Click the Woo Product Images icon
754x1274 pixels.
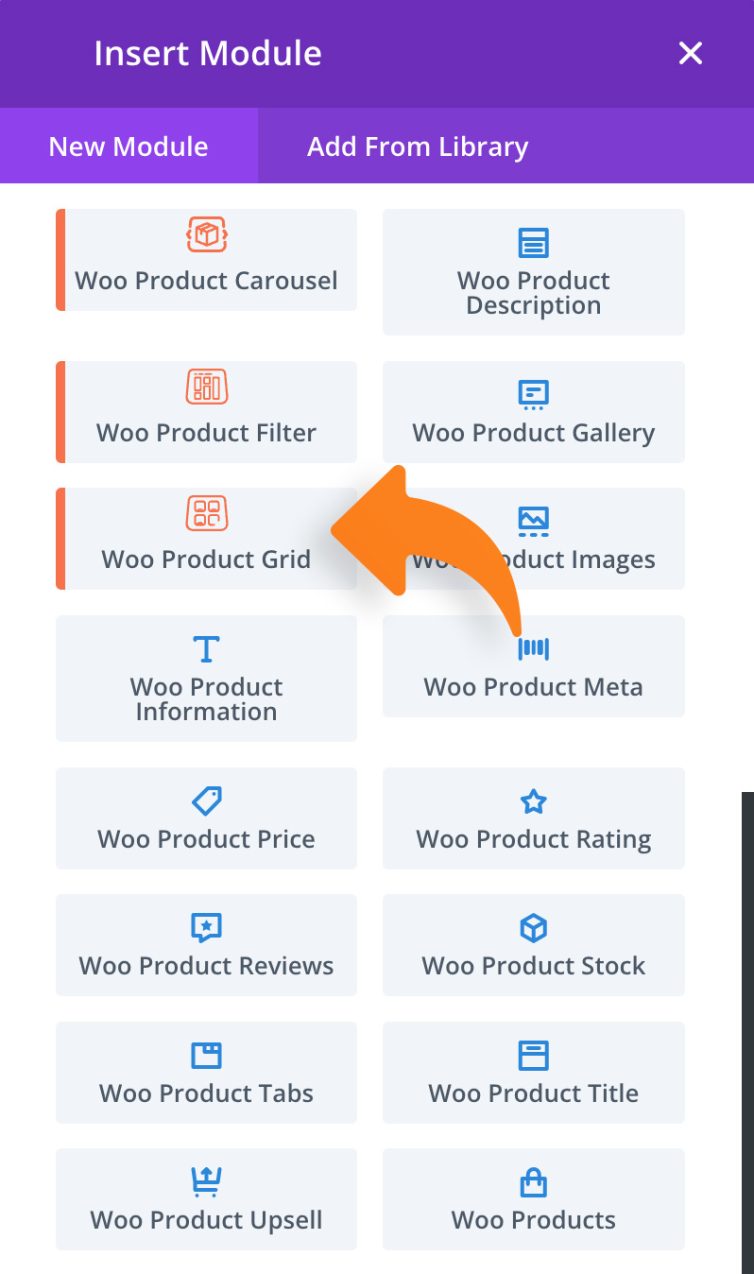pyautogui.click(x=533, y=520)
